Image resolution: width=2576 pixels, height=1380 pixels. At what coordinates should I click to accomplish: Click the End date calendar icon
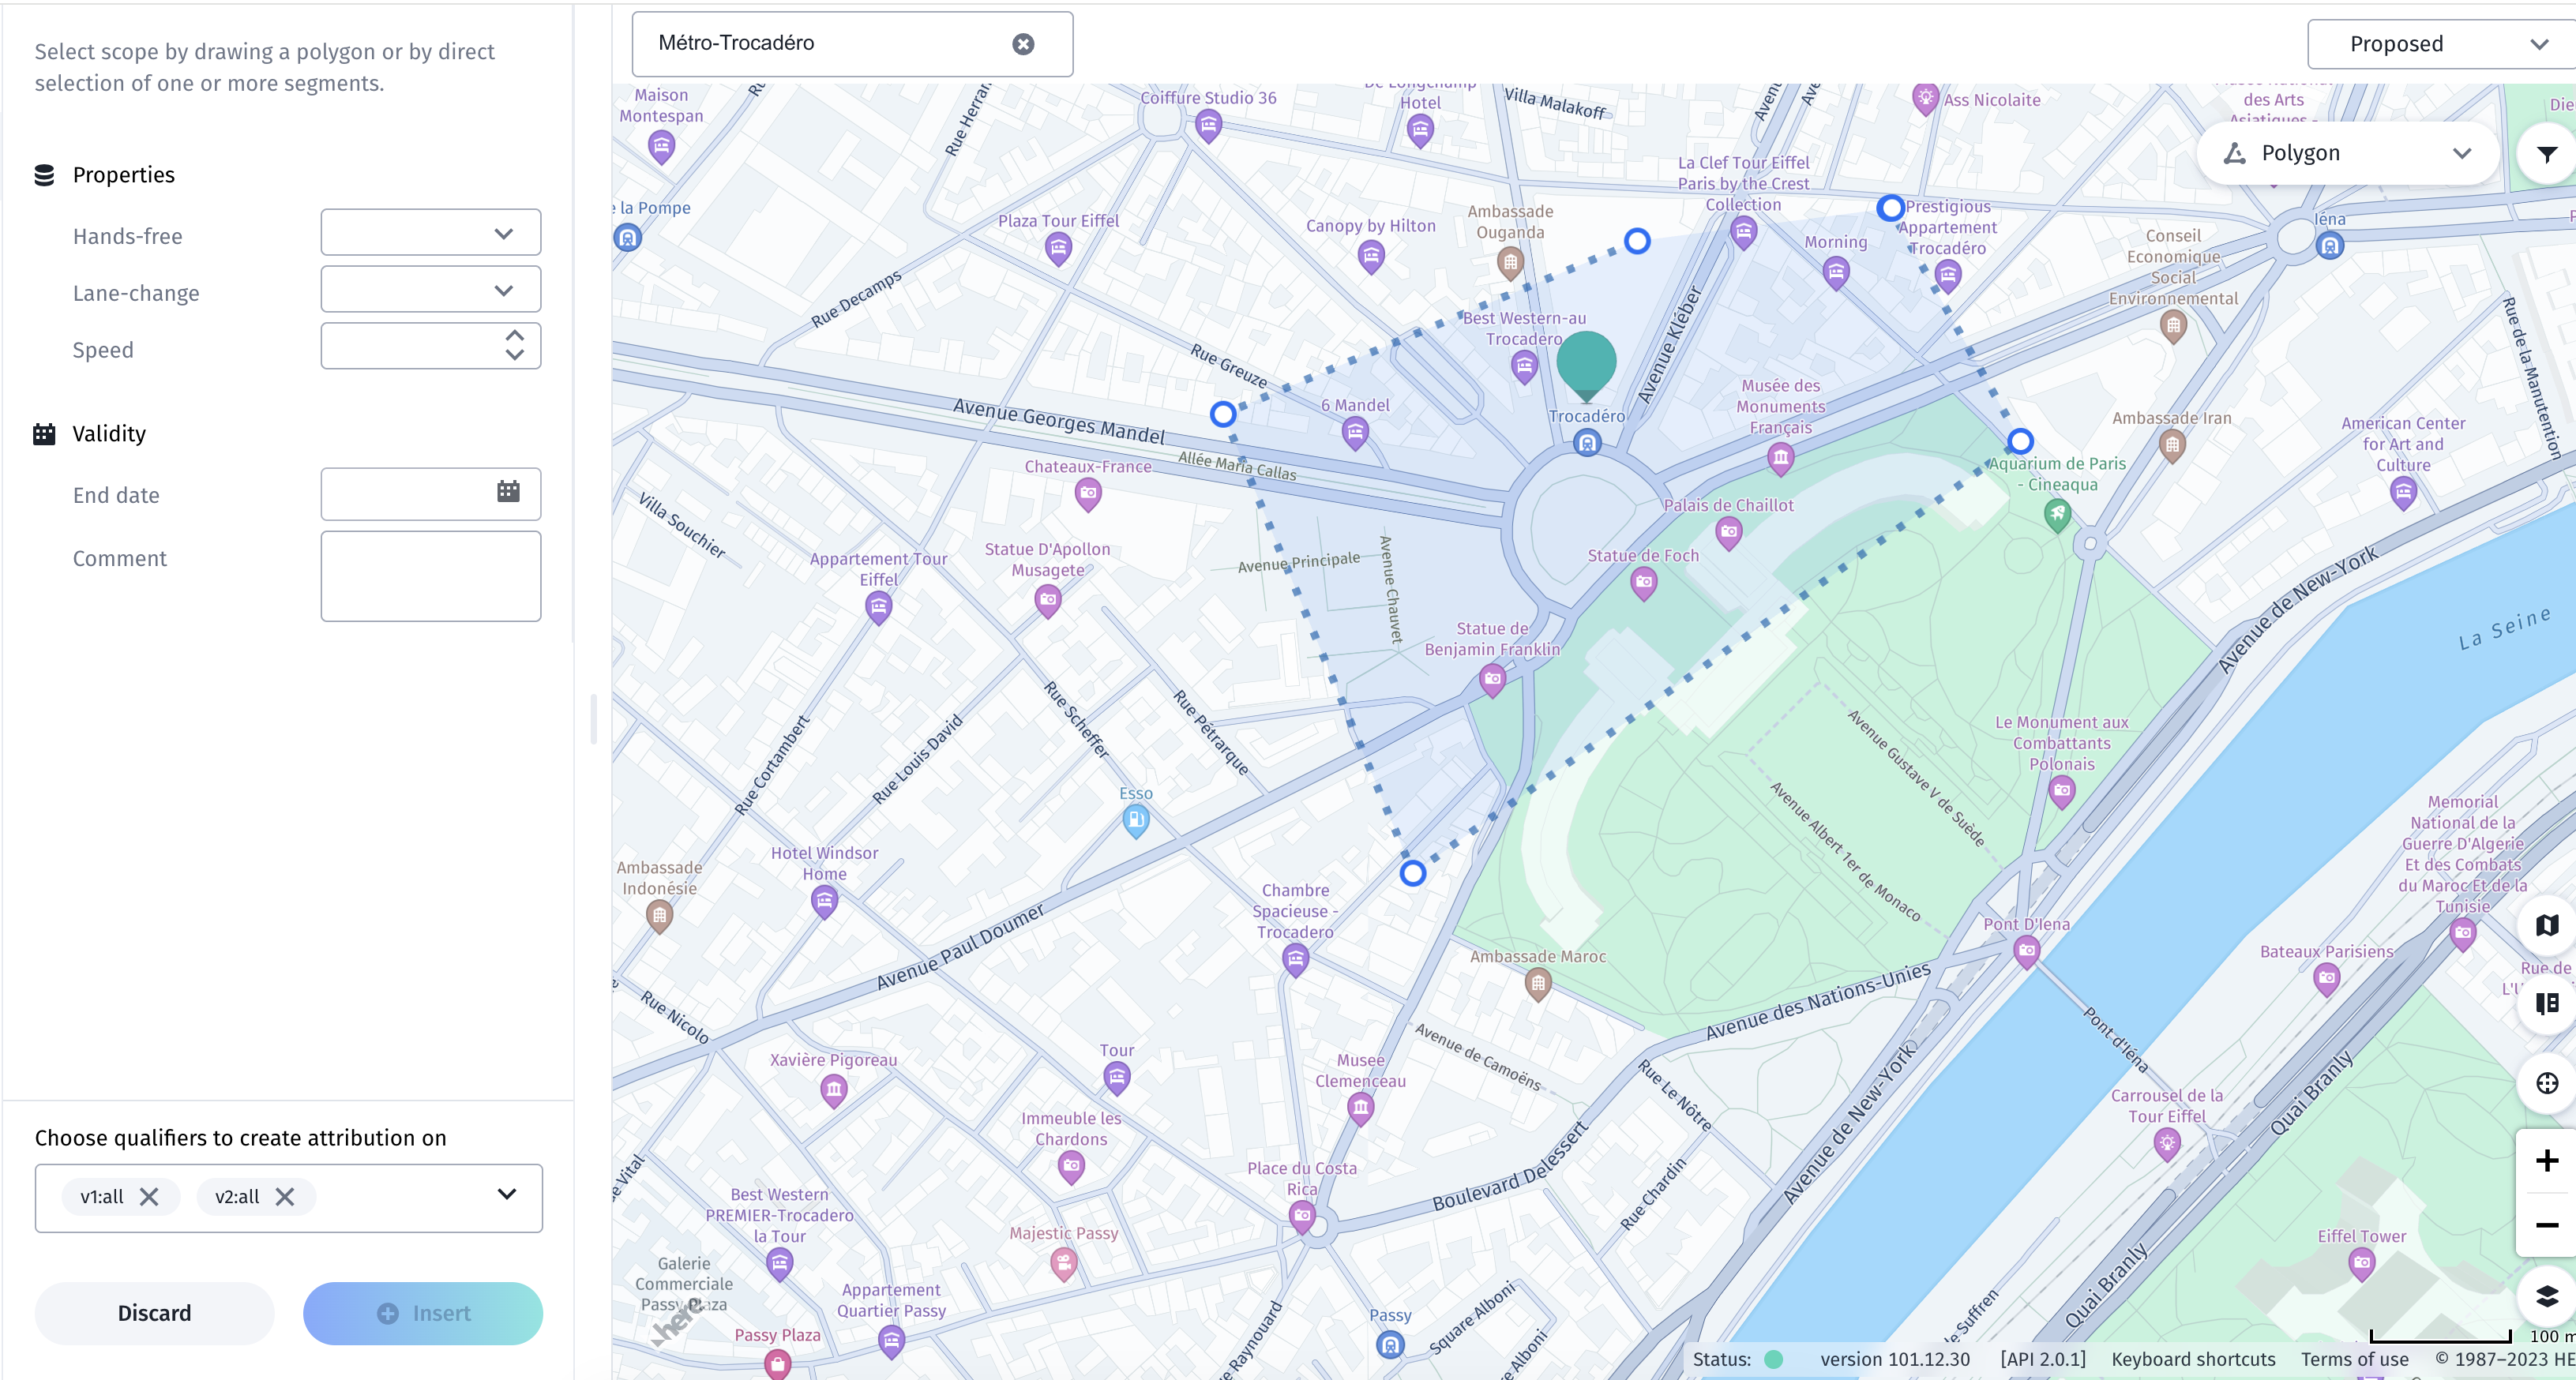pos(508,491)
